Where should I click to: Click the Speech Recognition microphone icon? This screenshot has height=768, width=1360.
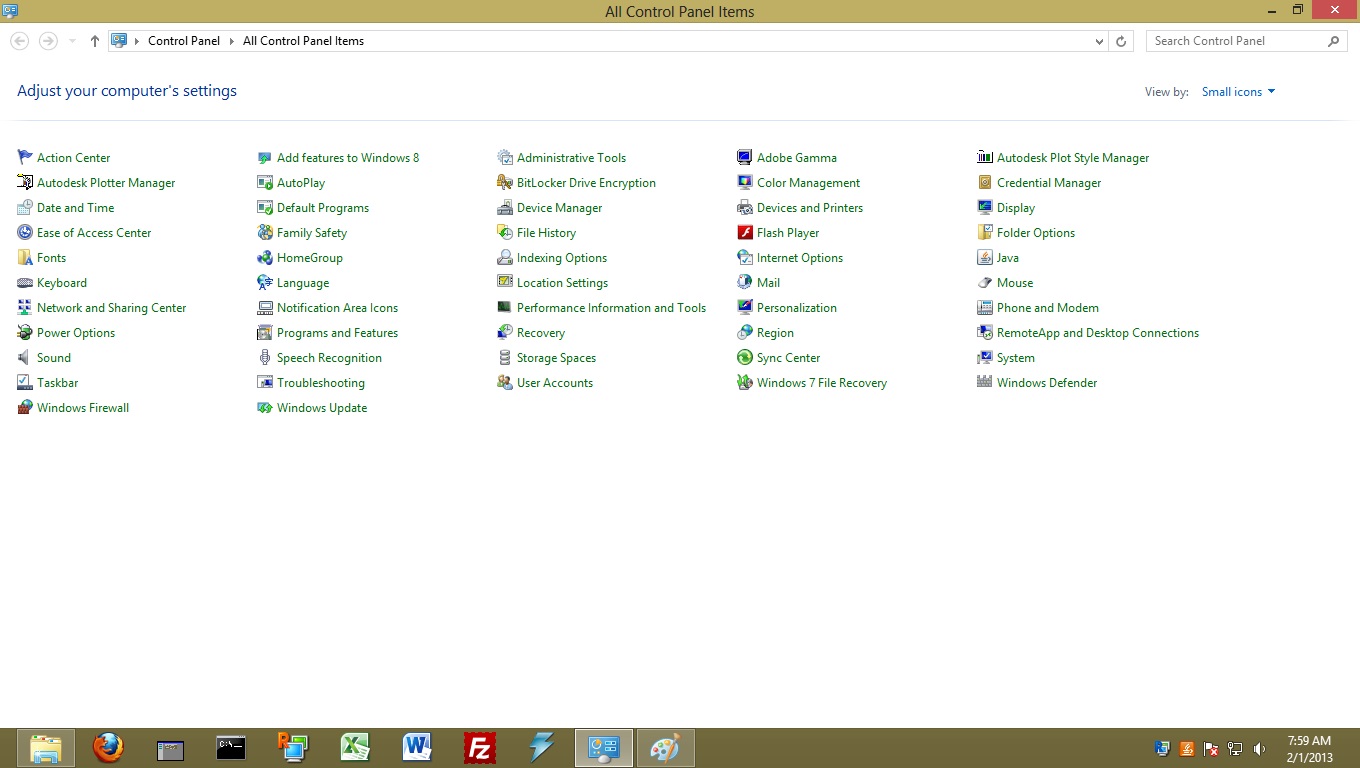tap(265, 358)
